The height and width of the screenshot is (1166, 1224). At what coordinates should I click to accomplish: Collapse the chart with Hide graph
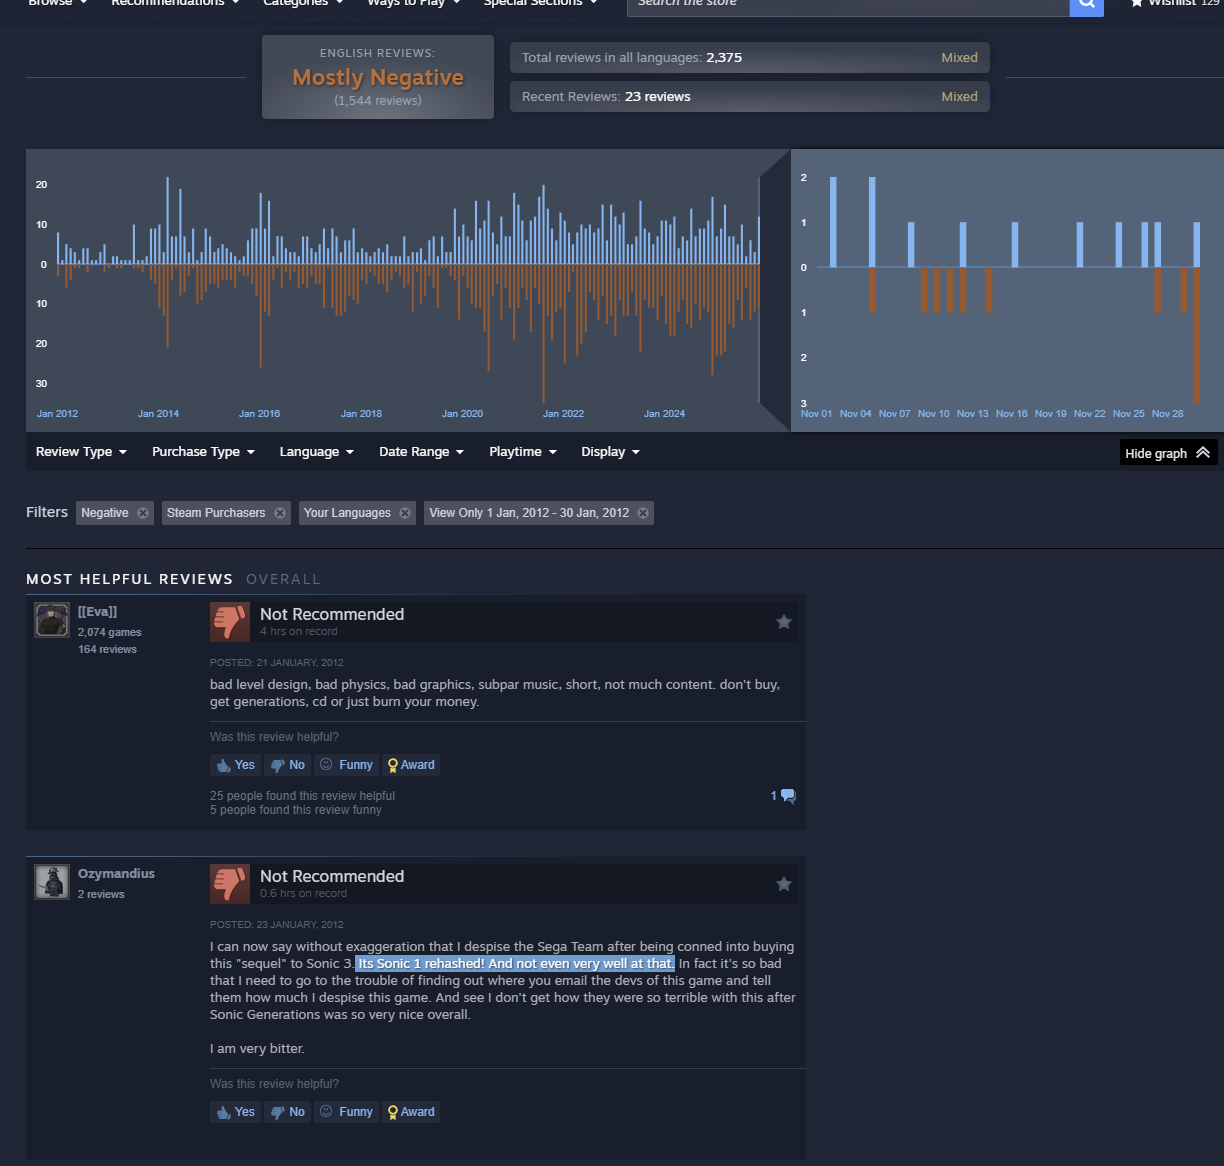[1168, 453]
